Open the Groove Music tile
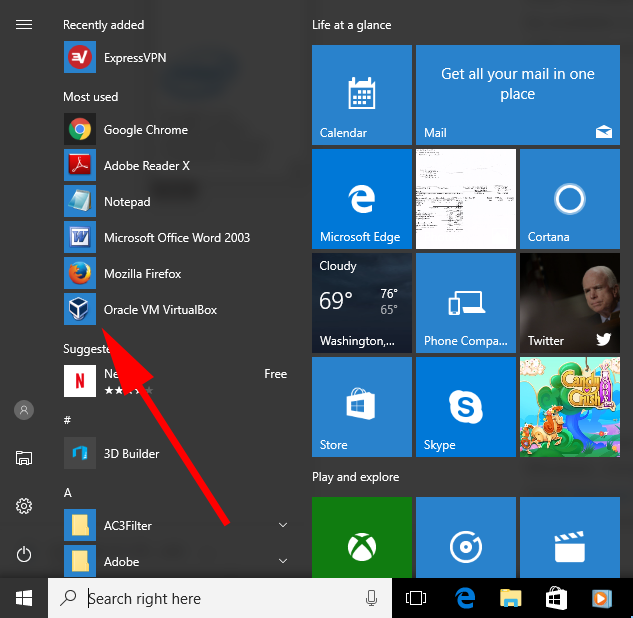Screen dimensions: 633x618 tap(466, 537)
